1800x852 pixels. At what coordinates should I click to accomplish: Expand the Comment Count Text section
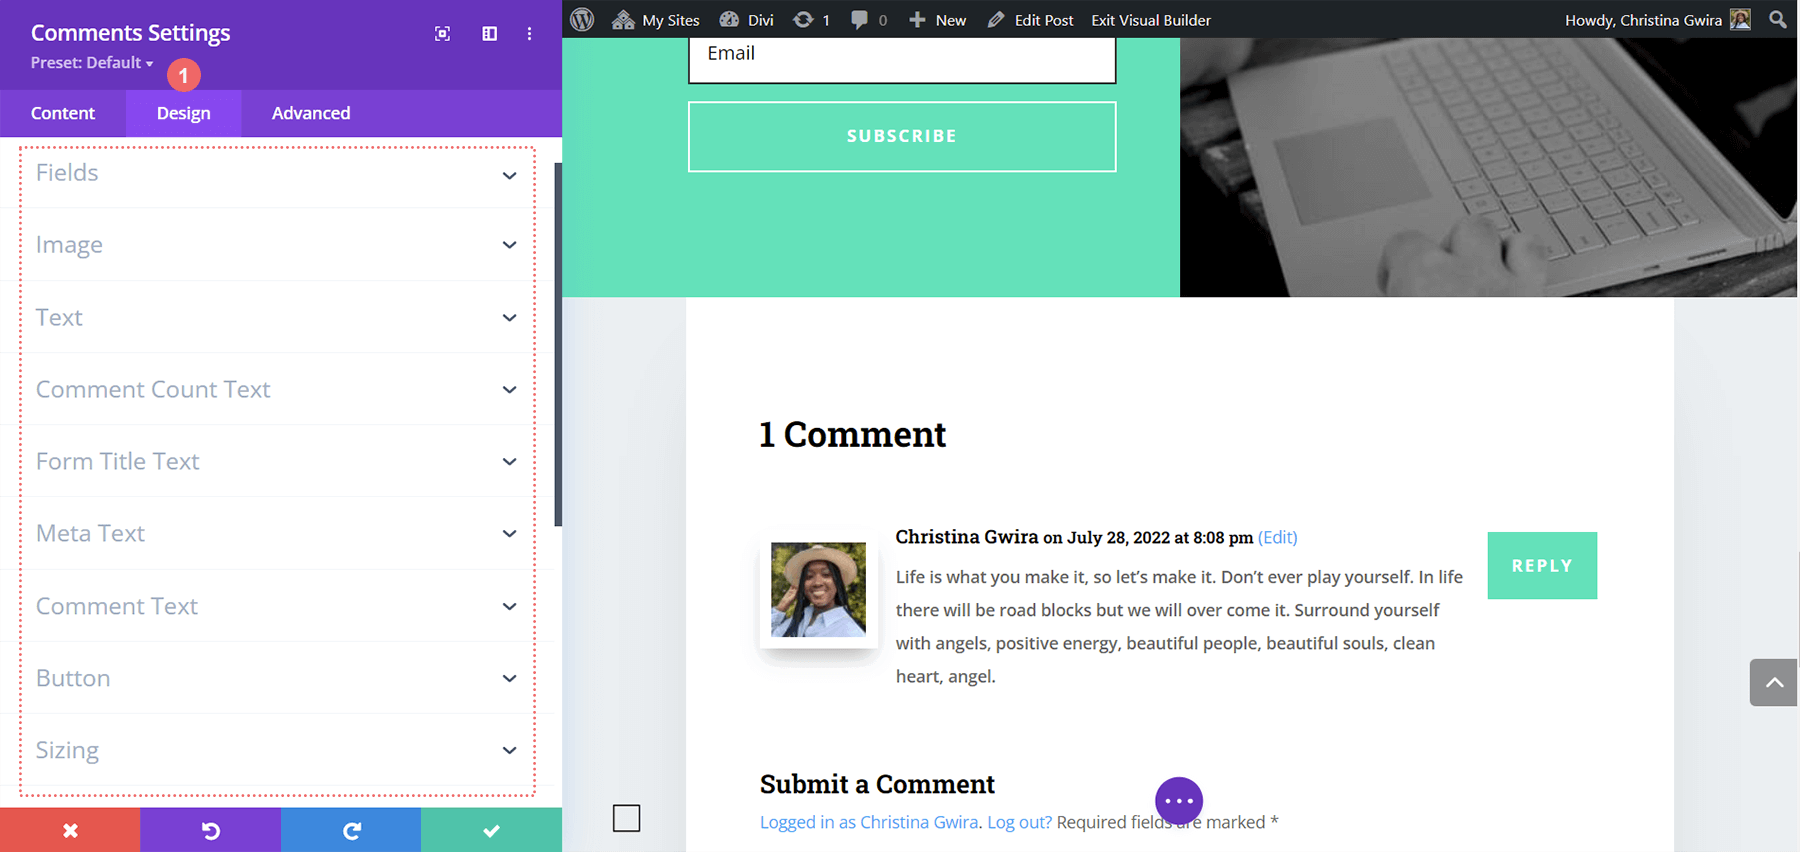click(276, 389)
